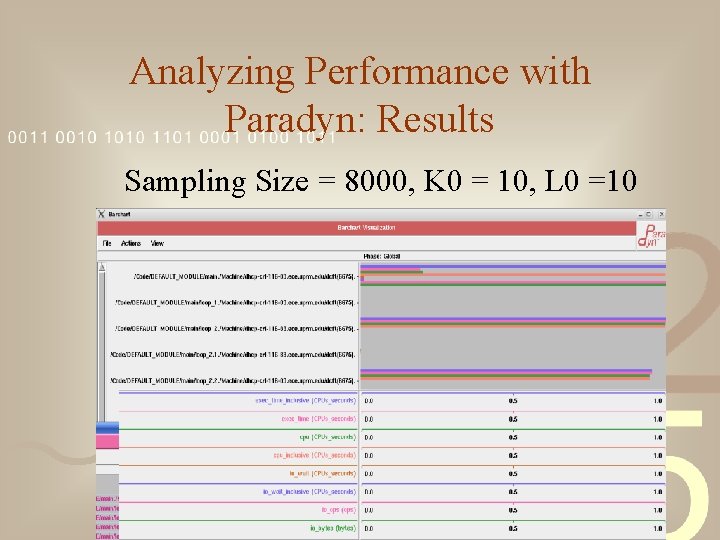Open the View menu
Viewport: 720px width, 540px height.
tap(157, 243)
